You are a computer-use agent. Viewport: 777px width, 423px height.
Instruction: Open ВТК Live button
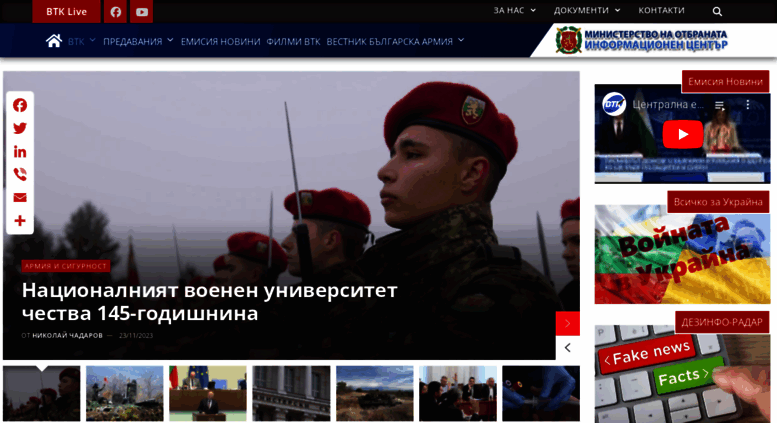coord(66,11)
